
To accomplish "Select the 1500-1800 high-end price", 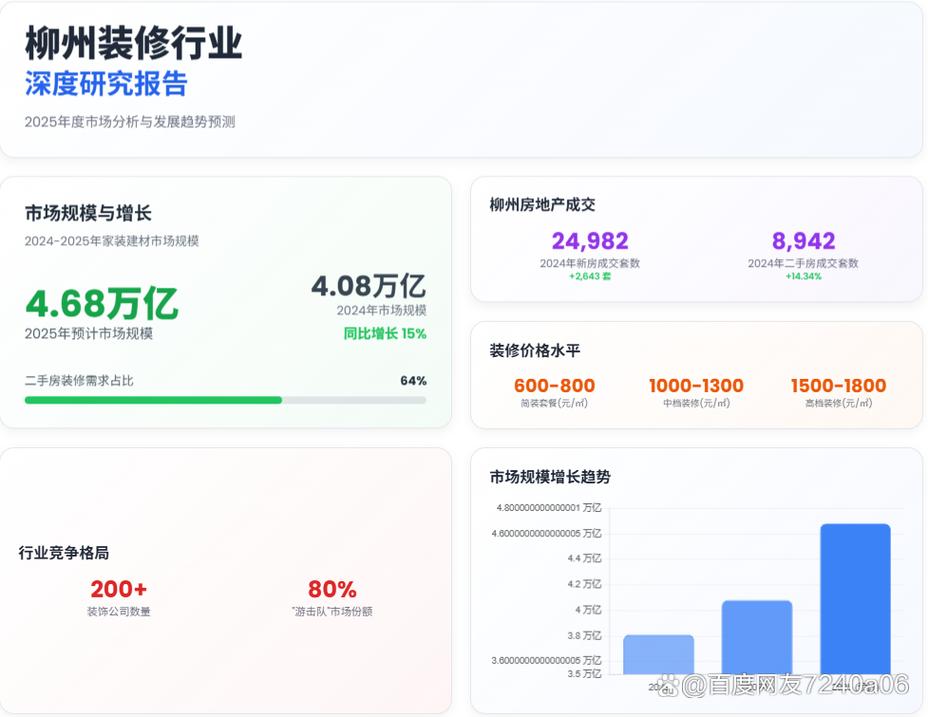I will (838, 386).
